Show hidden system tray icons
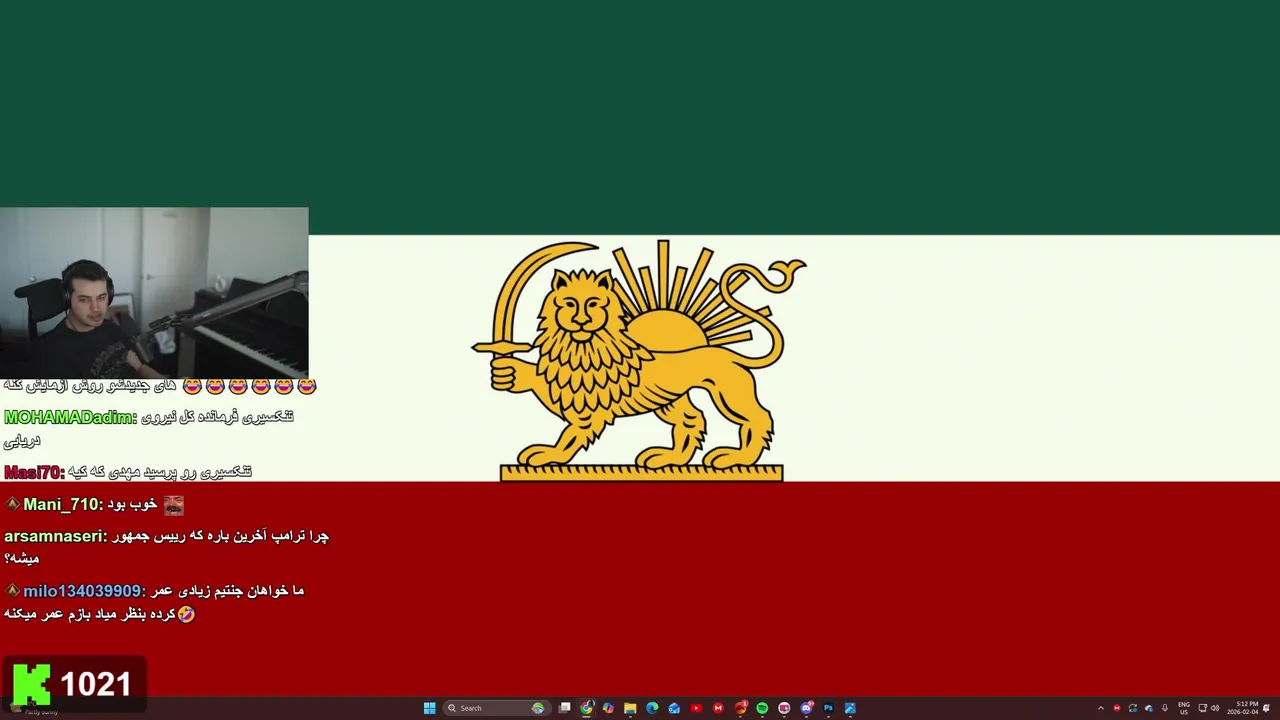The height and width of the screenshot is (720, 1280). click(1101, 708)
